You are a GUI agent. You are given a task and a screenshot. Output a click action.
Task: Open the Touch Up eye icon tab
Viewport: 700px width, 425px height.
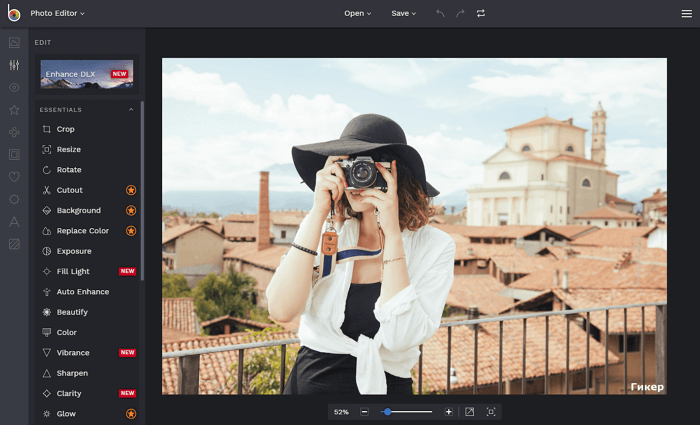14,87
